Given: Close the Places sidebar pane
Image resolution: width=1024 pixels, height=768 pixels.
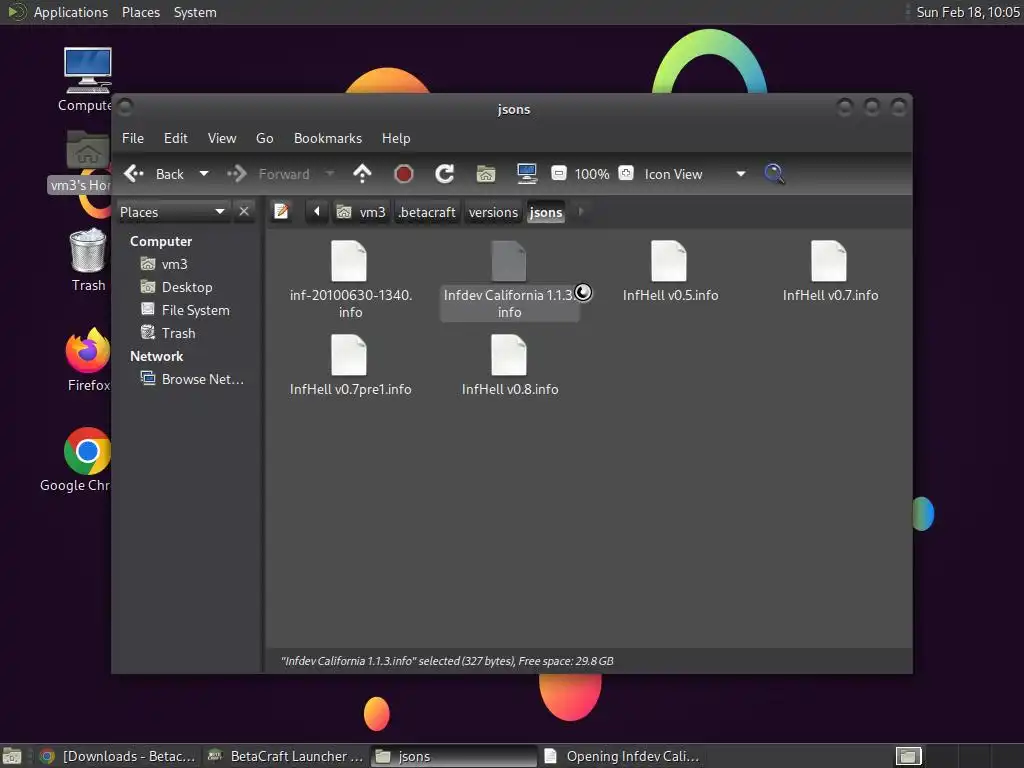Looking at the screenshot, I should point(244,212).
